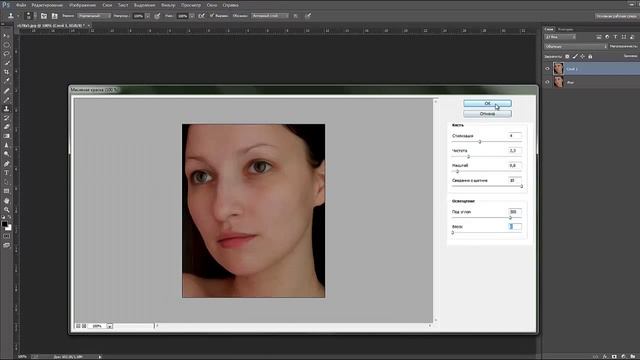Open the layer filter kind dropdown
Screen dimensions: 640x360
pyautogui.click(x=560, y=37)
